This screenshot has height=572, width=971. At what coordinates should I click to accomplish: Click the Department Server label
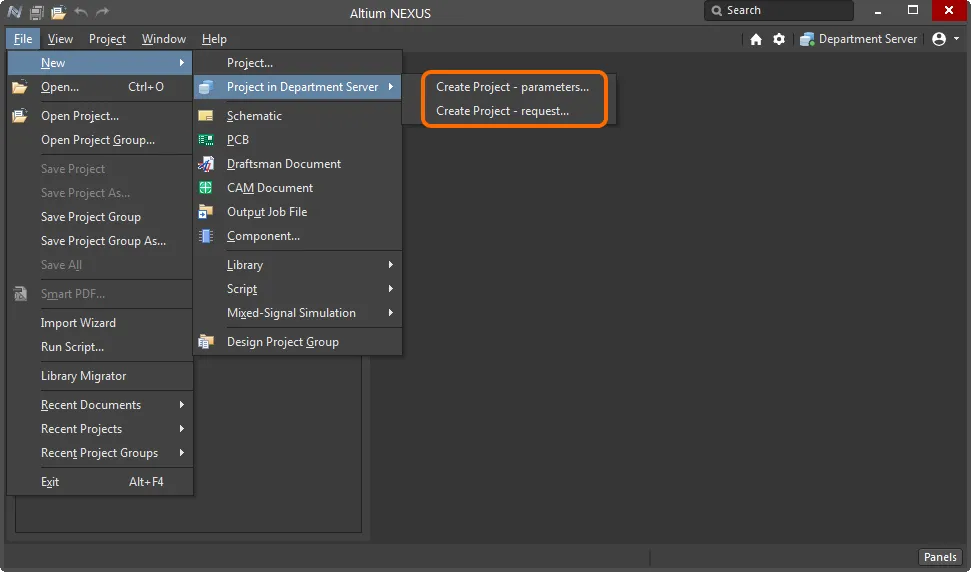868,39
